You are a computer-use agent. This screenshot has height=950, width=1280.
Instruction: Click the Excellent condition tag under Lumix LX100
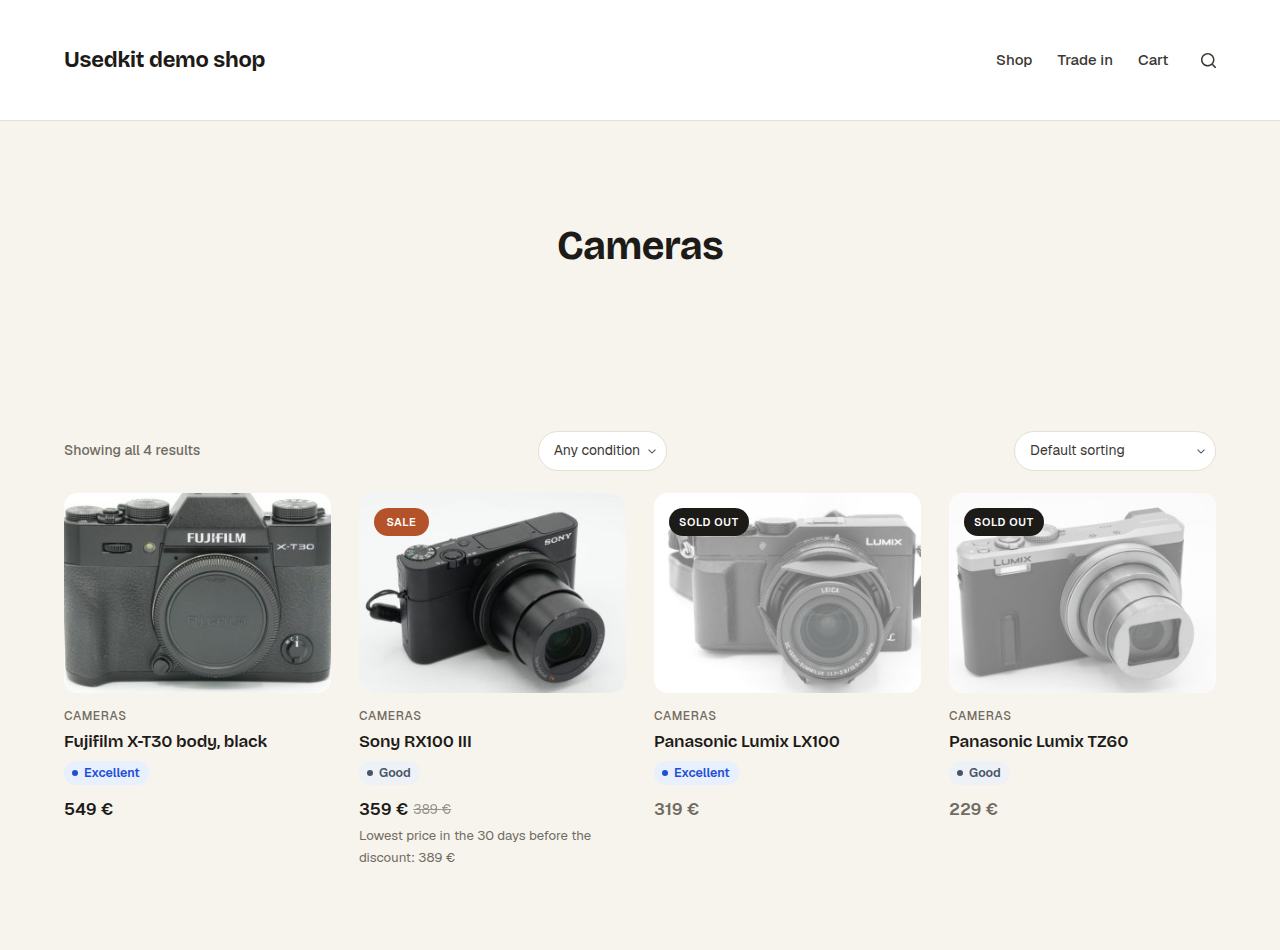(696, 773)
